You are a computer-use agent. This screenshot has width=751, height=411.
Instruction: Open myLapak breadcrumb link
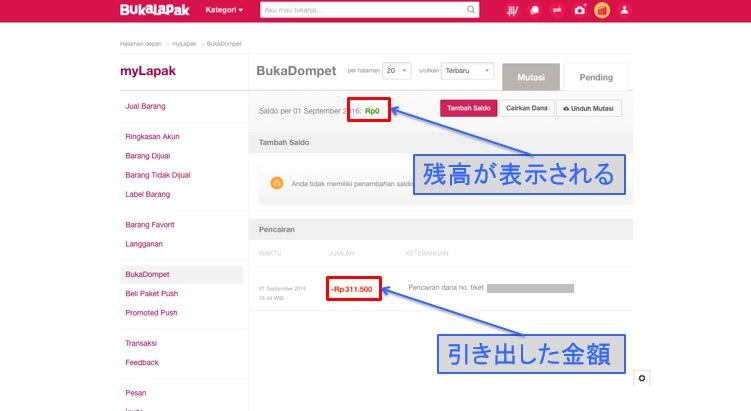pyautogui.click(x=184, y=44)
